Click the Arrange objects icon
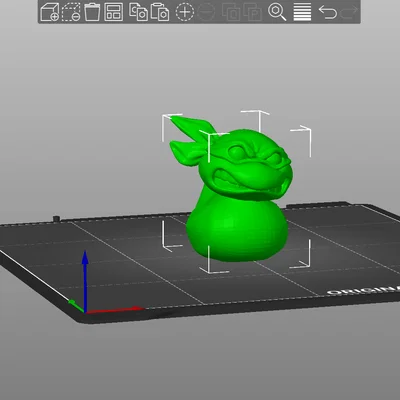The height and width of the screenshot is (400, 400). (x=114, y=12)
